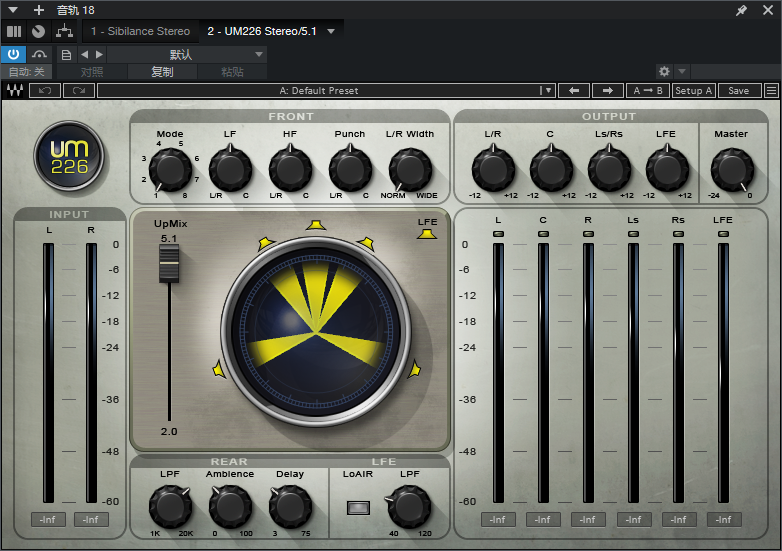This screenshot has height=551, width=782.
Task: Click the 对照 compare button
Action: pos(92,72)
